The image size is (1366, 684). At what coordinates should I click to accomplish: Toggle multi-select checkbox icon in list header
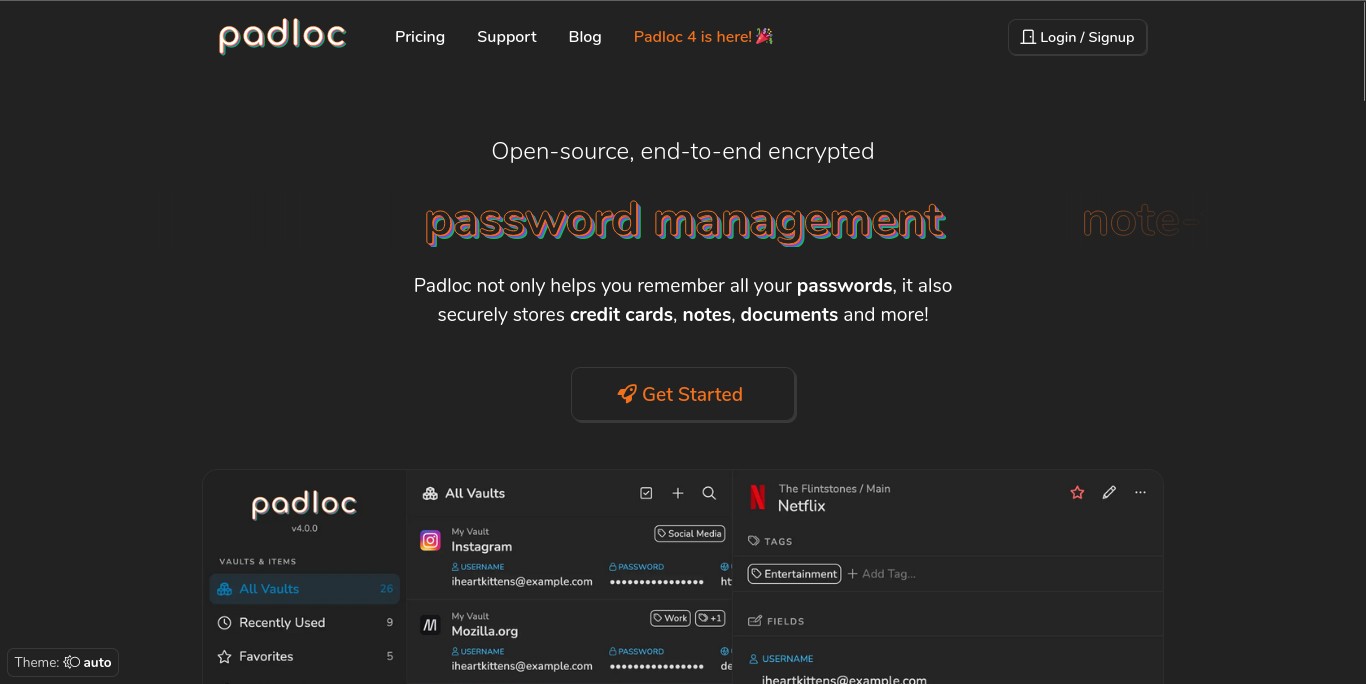click(646, 493)
